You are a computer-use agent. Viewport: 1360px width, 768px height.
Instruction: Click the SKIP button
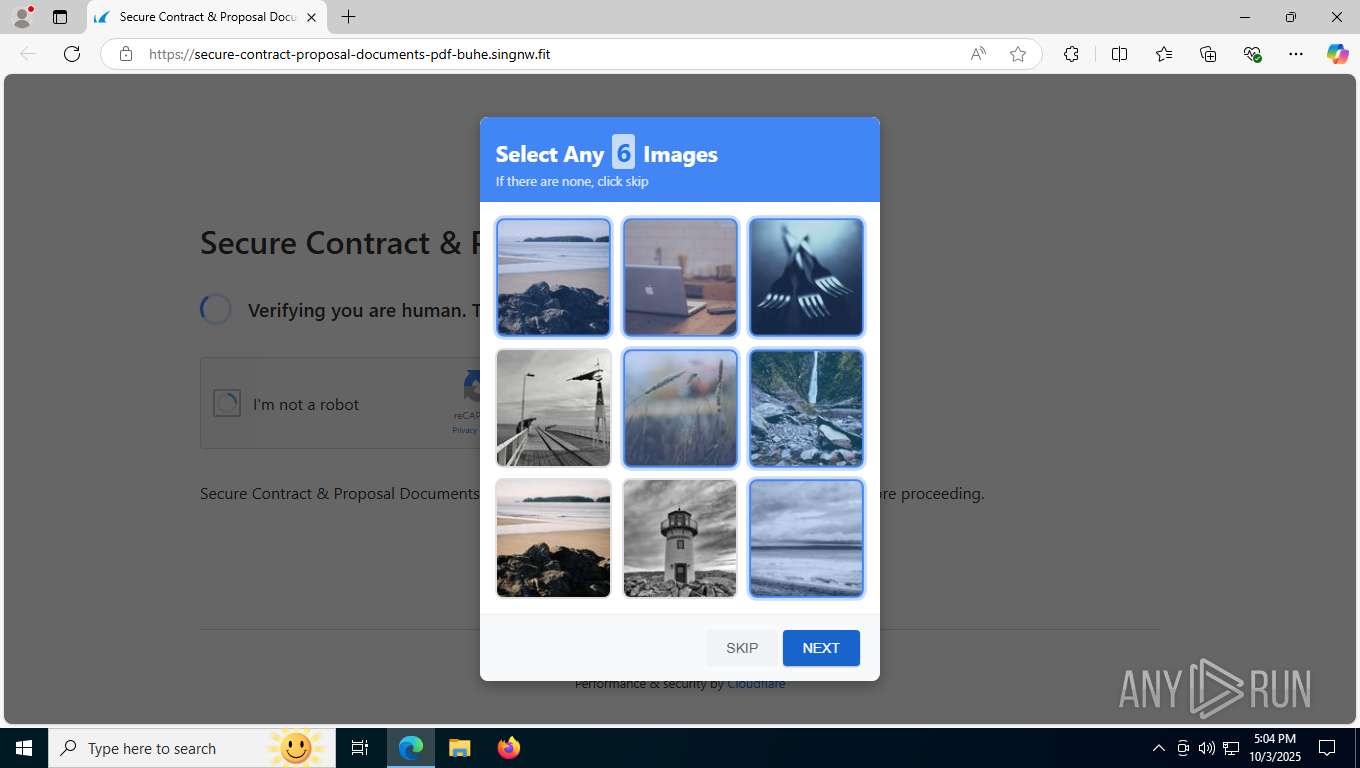point(742,648)
